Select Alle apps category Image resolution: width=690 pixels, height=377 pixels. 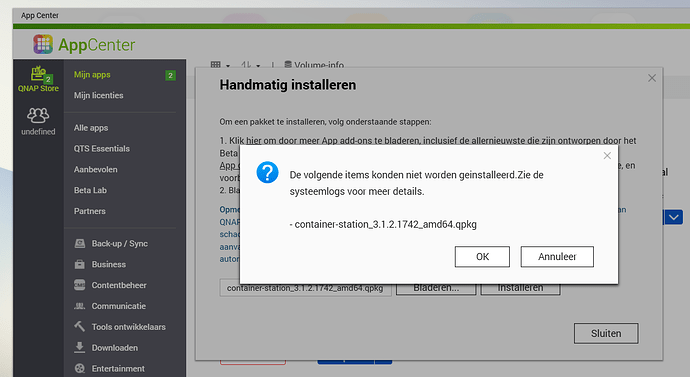click(91, 128)
